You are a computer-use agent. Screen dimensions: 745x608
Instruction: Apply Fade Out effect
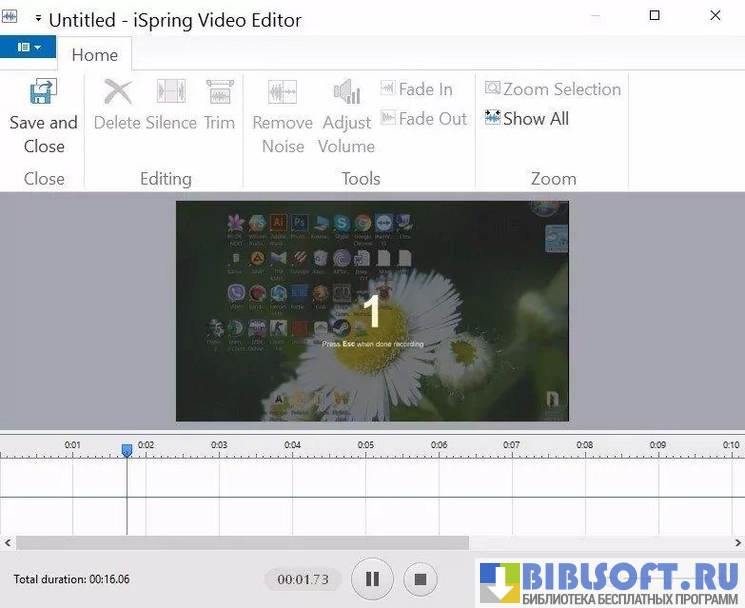(x=424, y=118)
